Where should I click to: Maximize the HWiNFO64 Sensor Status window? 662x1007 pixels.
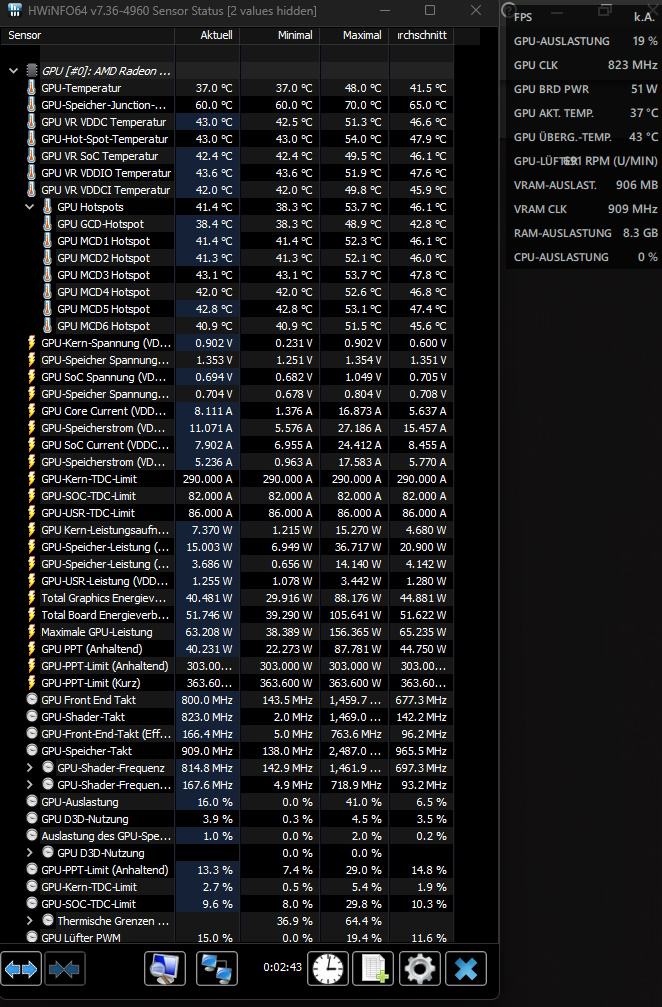coord(430,10)
